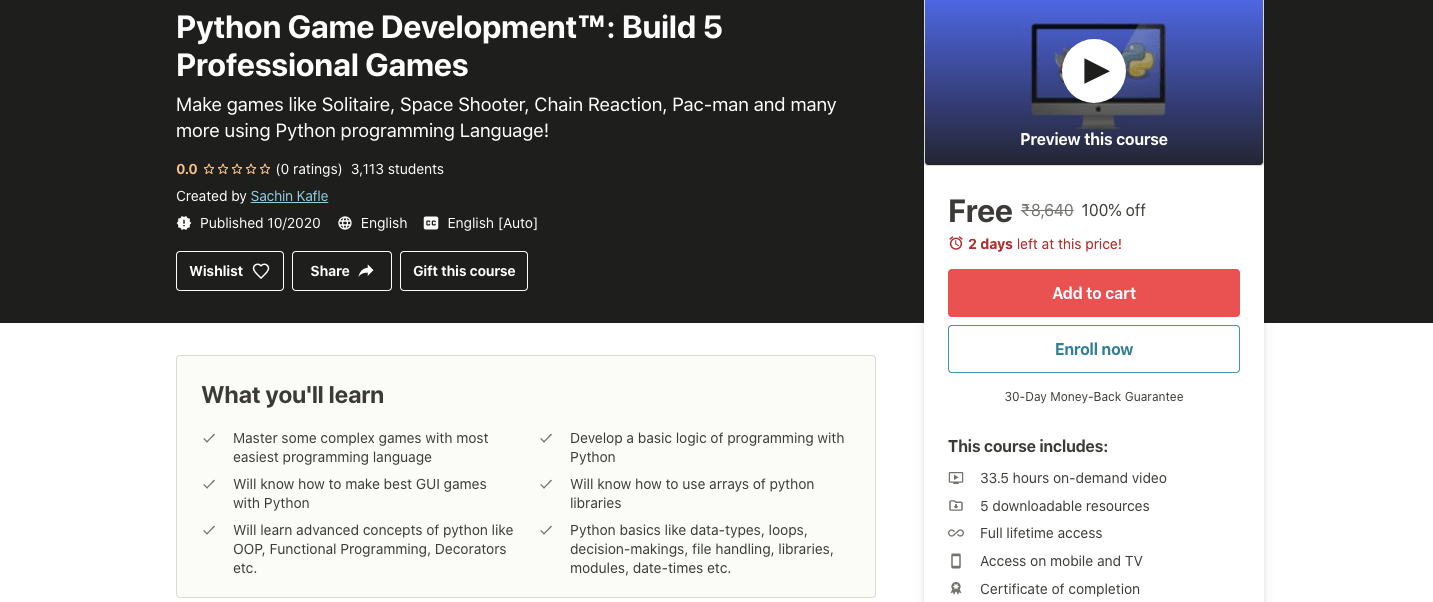
Task: Click the mobile device icon
Action: pyautogui.click(x=956, y=561)
